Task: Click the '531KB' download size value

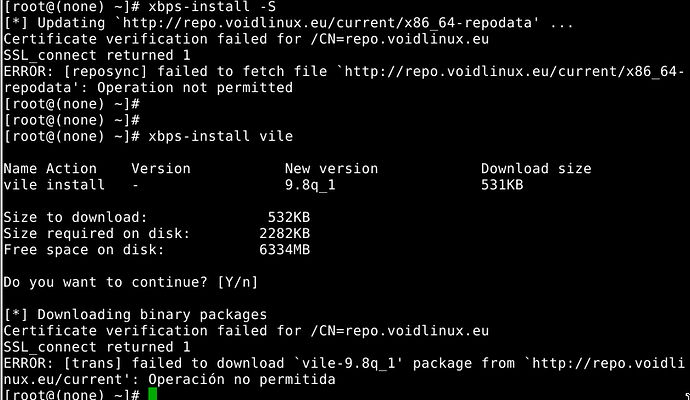Action: (x=502, y=185)
